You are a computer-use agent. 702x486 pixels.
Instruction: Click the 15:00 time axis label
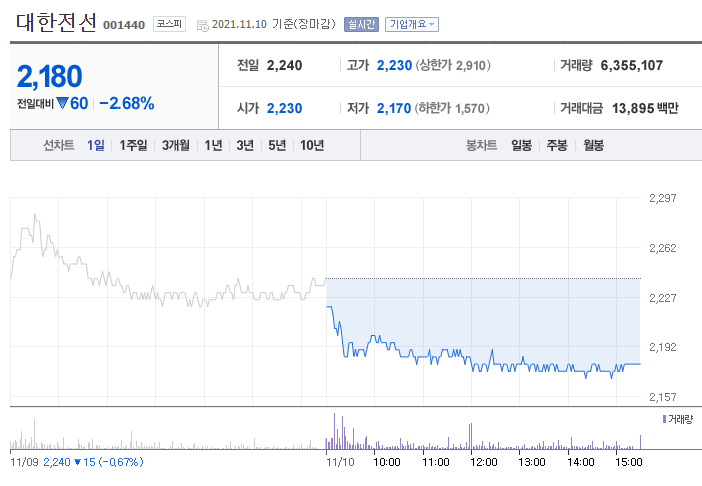pyautogui.click(x=629, y=462)
